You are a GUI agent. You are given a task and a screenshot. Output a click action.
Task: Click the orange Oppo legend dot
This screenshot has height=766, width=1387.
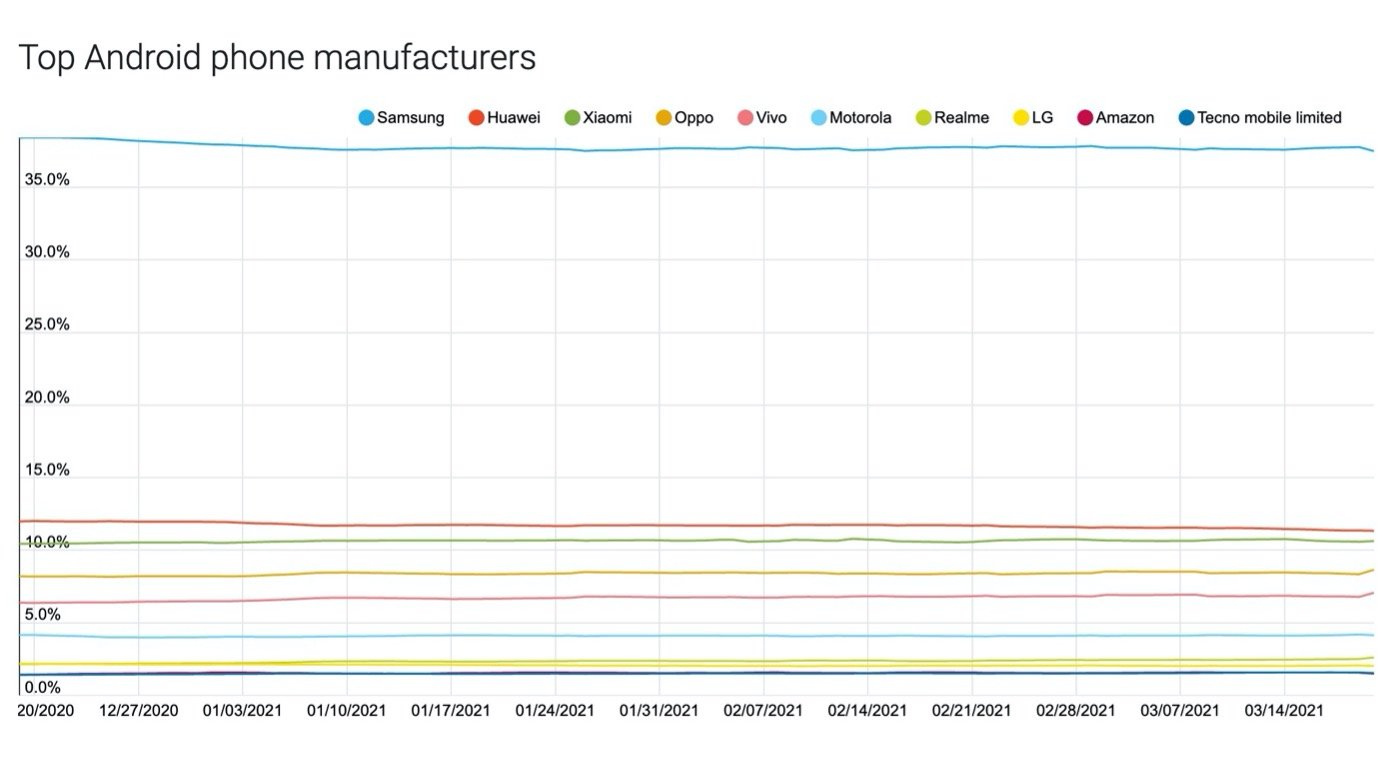coord(664,118)
